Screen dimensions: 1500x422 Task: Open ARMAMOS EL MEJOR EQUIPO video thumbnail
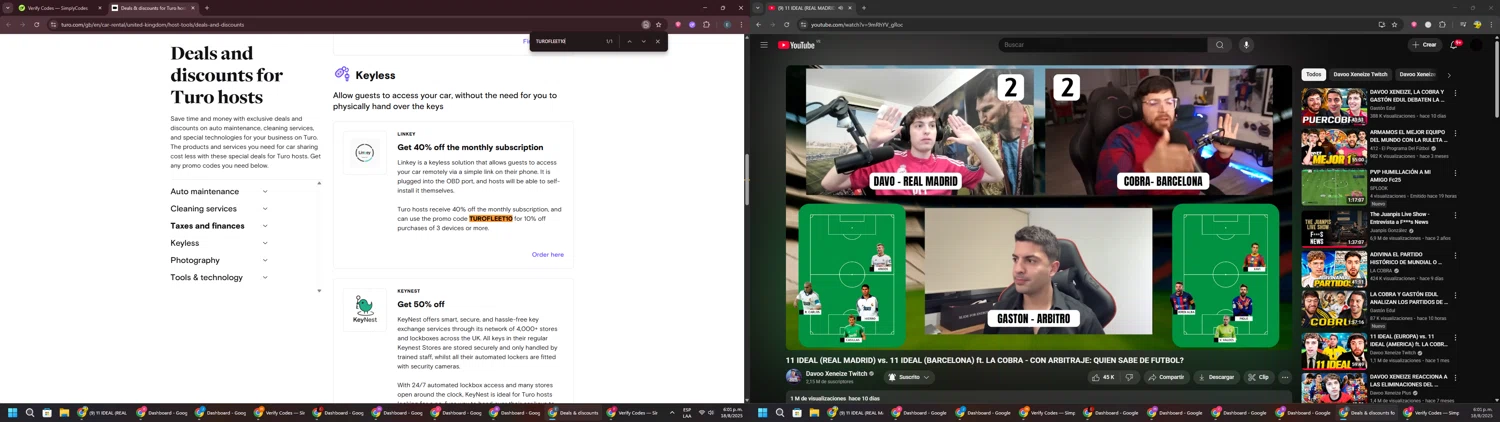tap(1333, 147)
